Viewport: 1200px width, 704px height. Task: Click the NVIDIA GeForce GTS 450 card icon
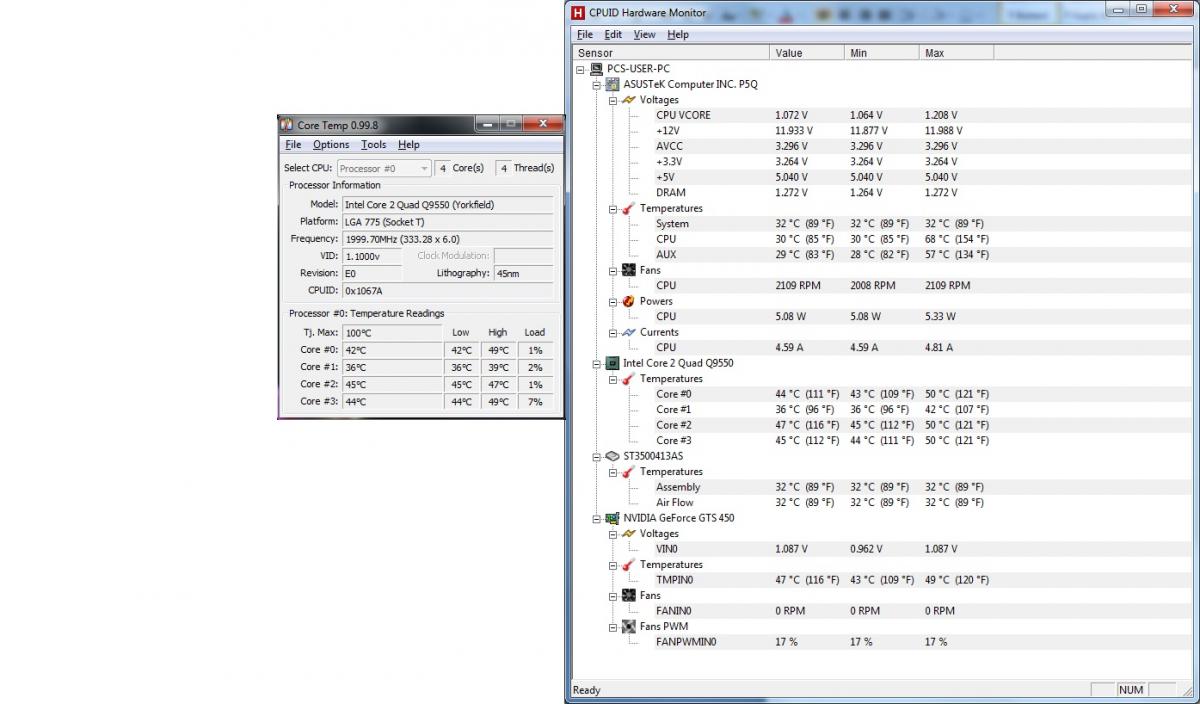tap(613, 518)
